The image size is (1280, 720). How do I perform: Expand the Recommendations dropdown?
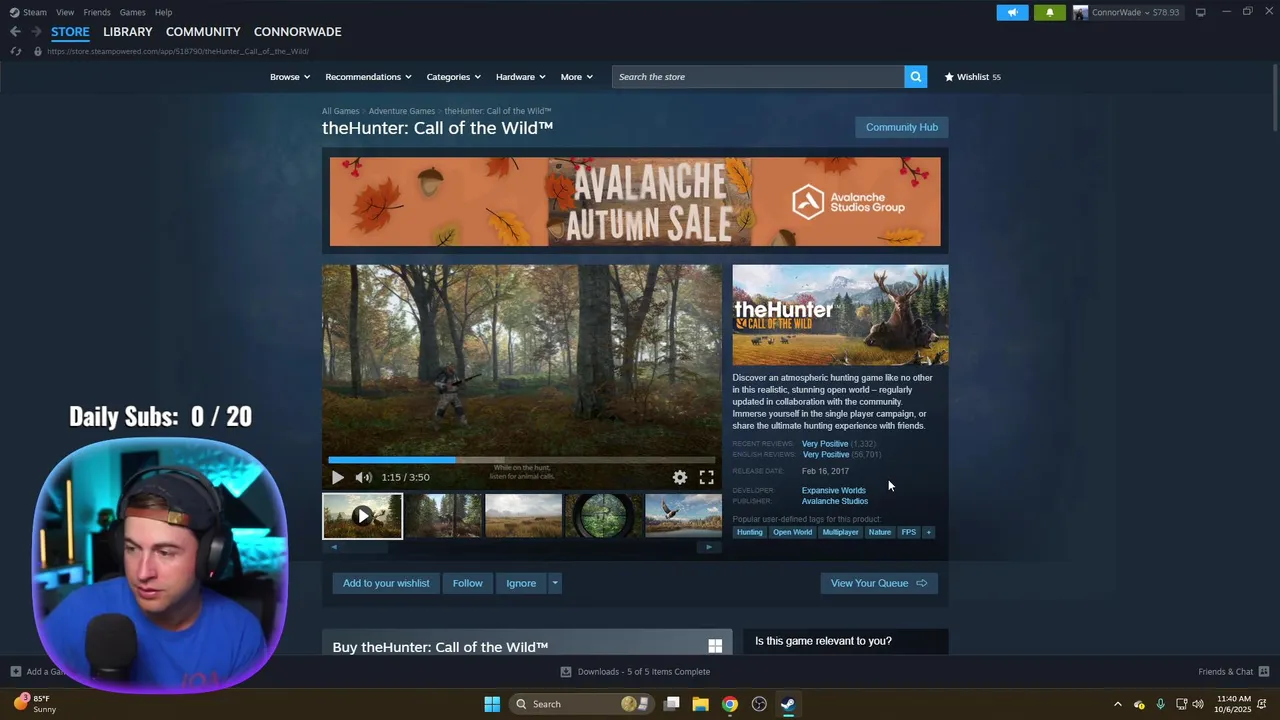368,77
